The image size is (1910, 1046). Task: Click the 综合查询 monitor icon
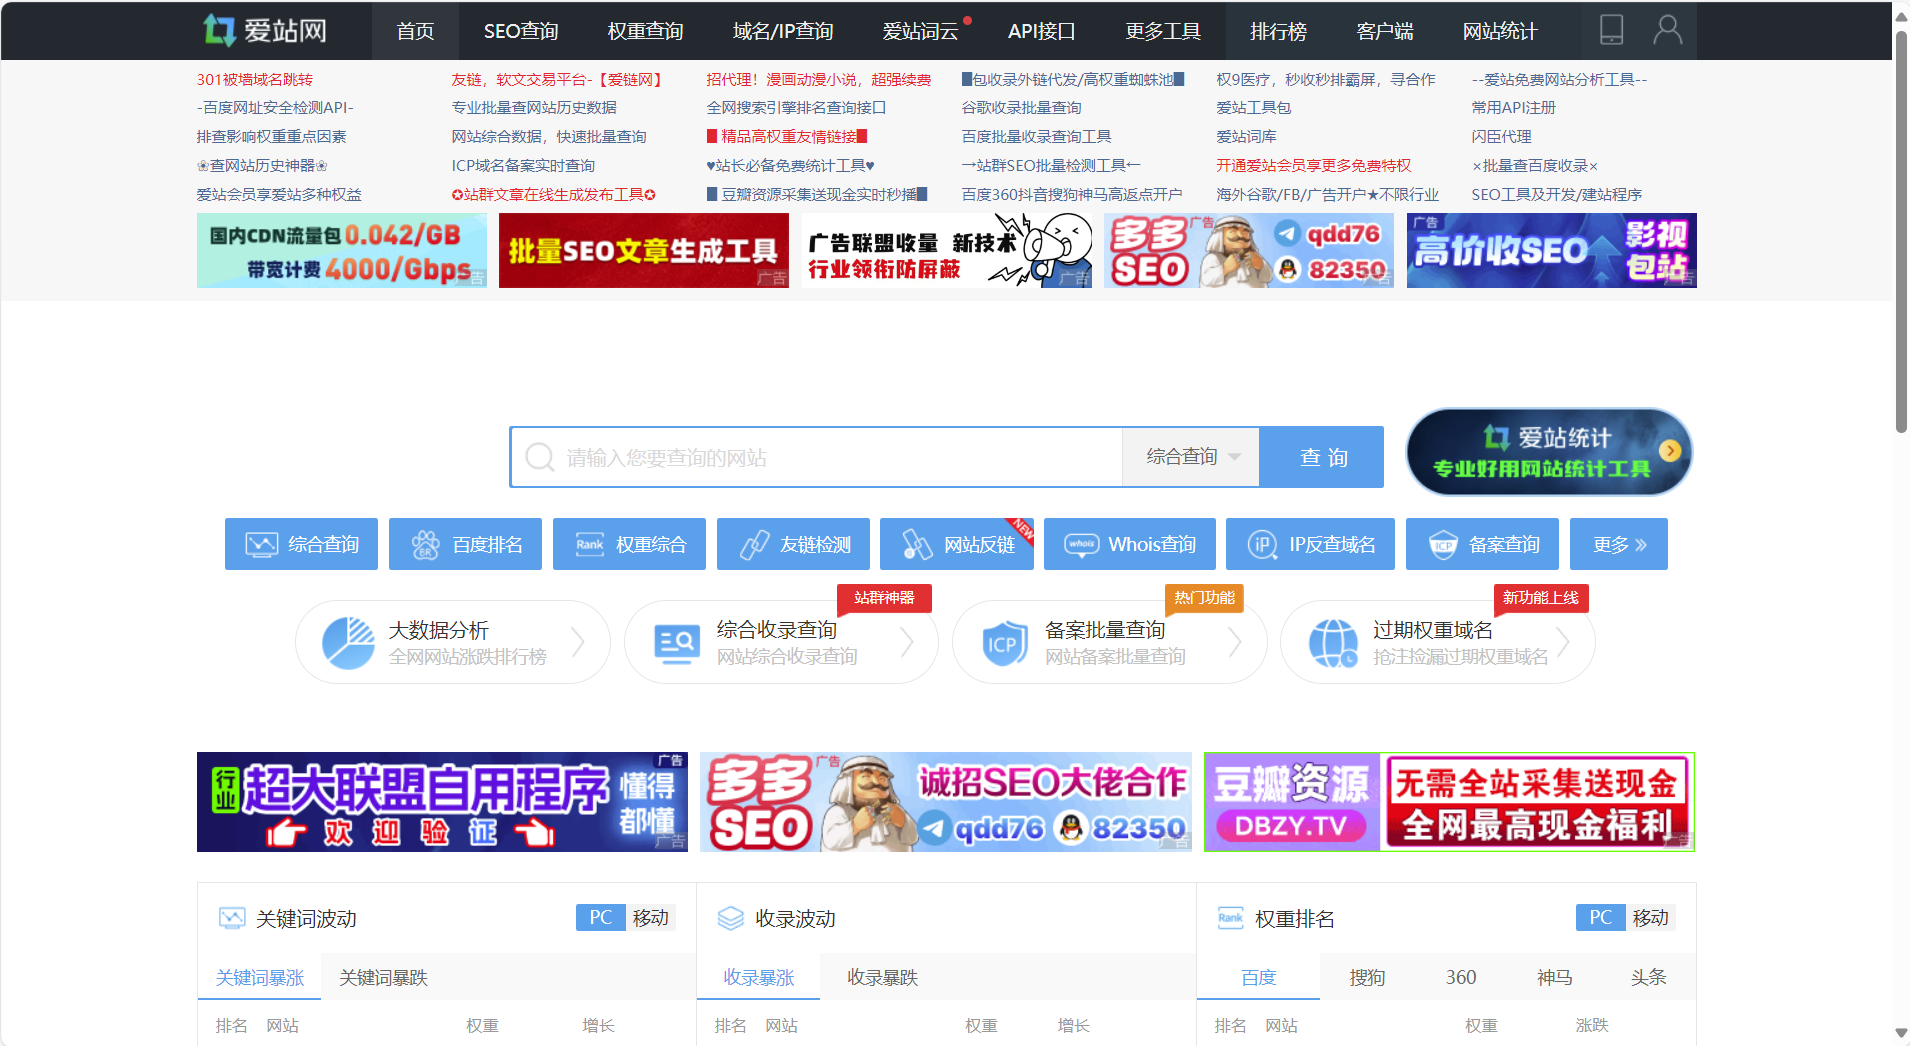pos(262,544)
